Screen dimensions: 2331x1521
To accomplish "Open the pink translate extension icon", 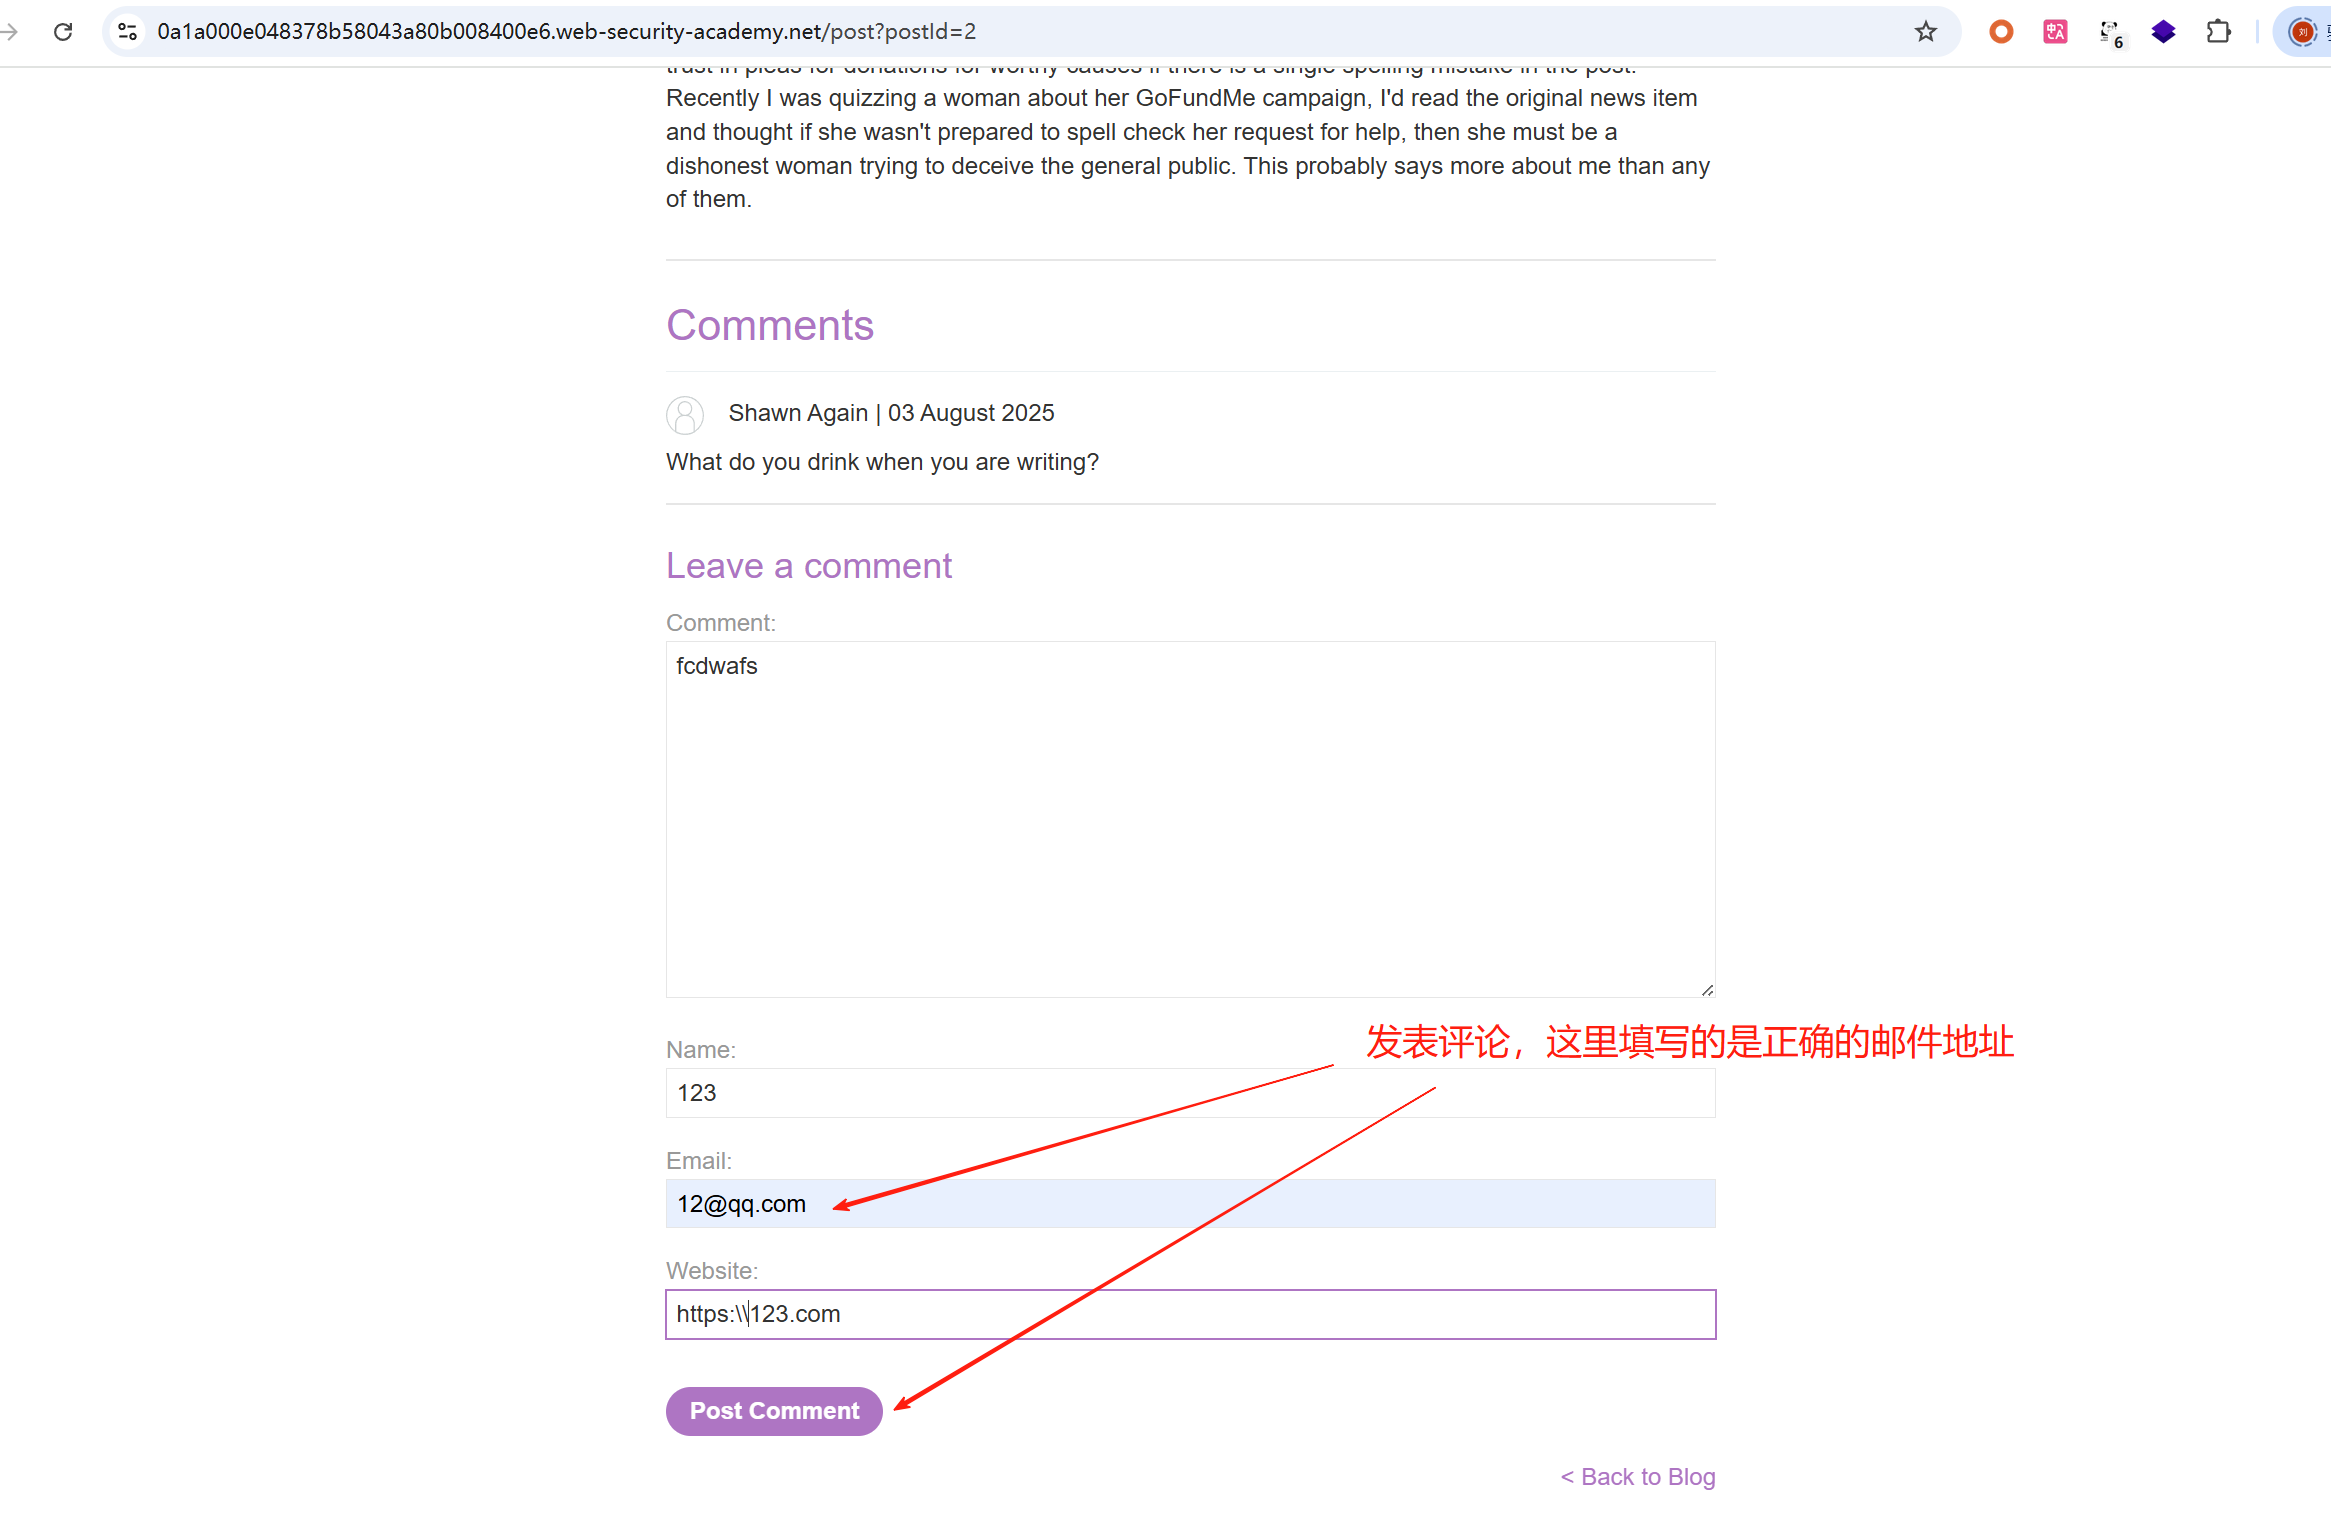I will (x=2055, y=32).
